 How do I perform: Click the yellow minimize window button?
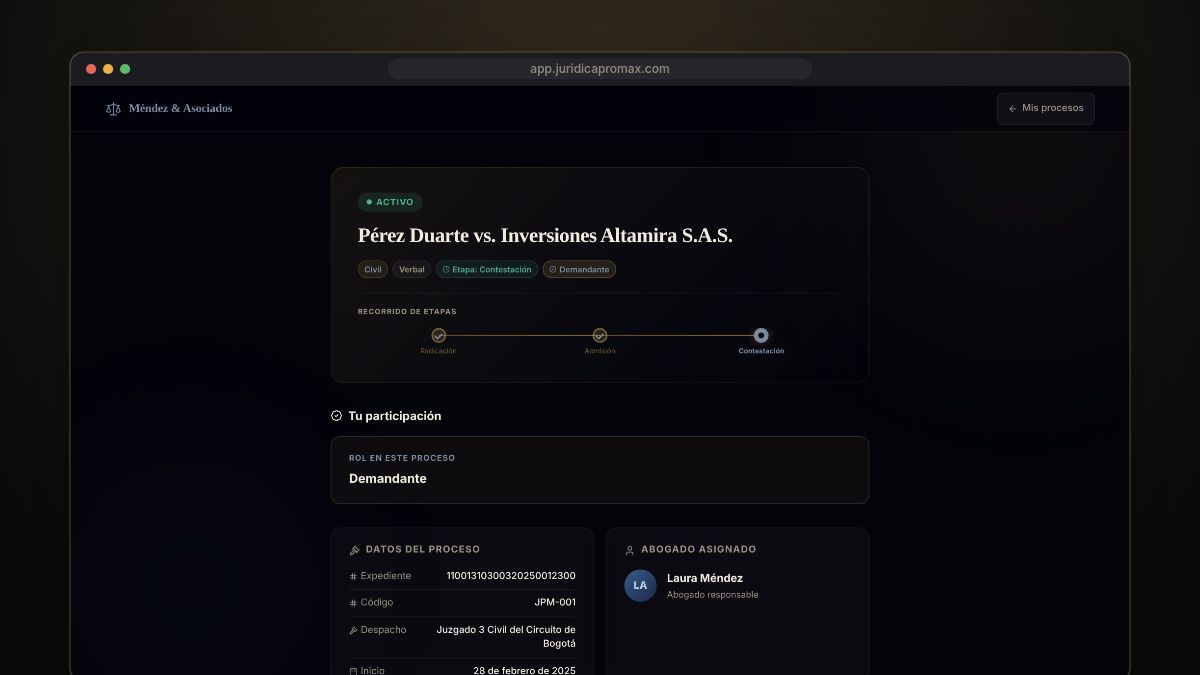108,69
